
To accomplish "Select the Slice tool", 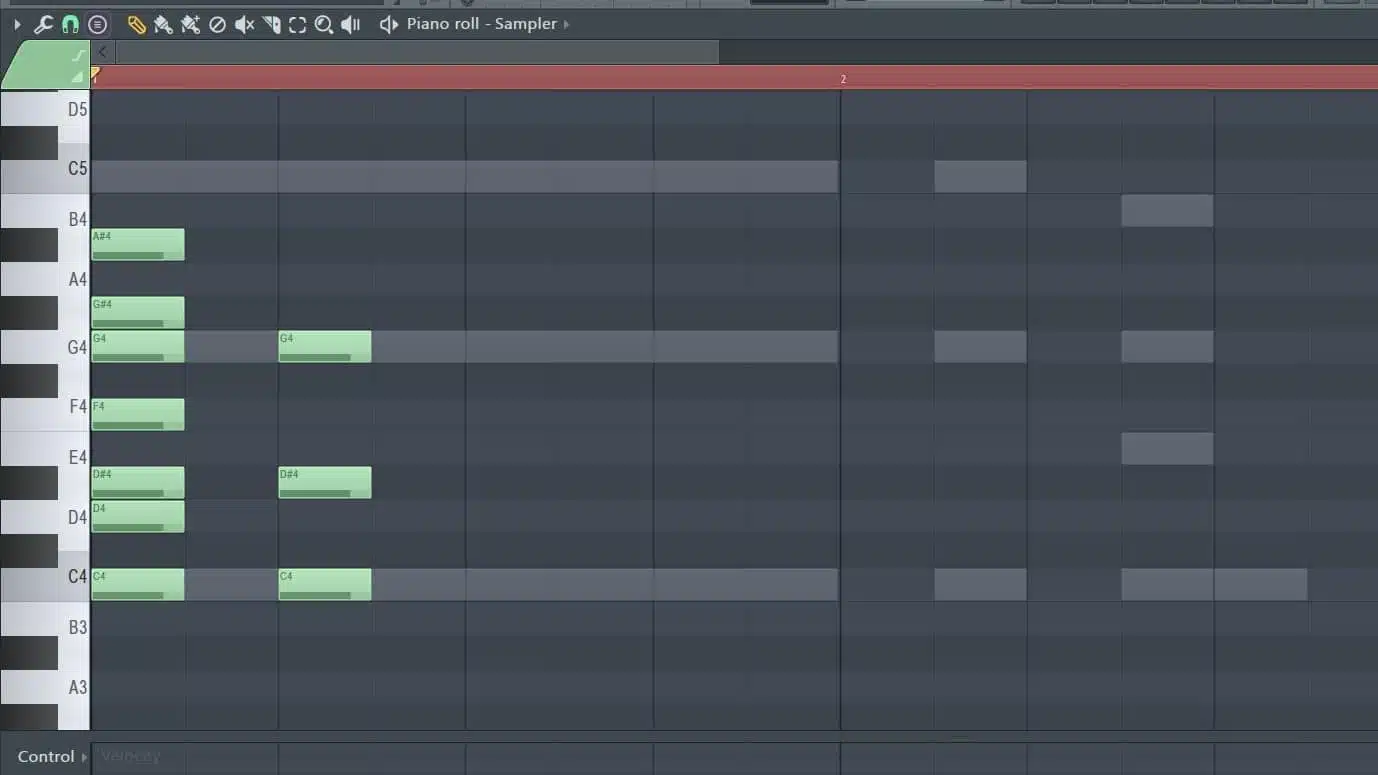I will 271,24.
